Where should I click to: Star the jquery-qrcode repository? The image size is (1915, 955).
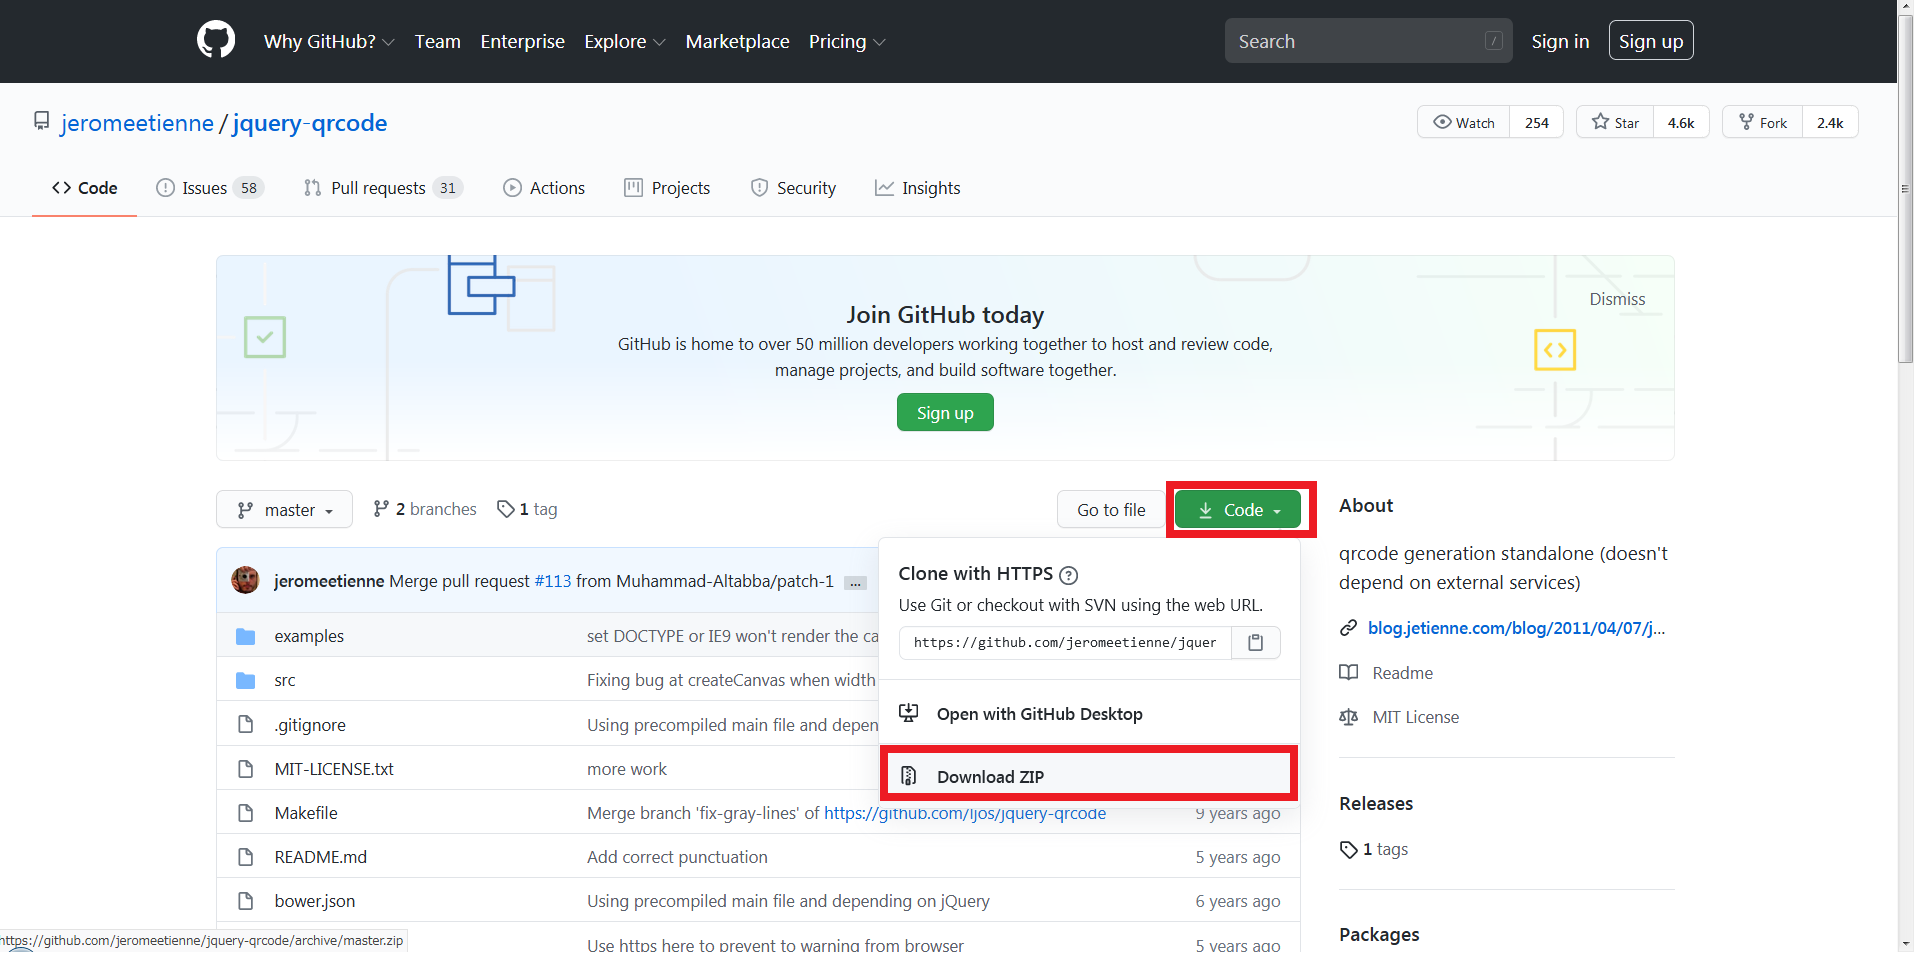pos(1615,122)
